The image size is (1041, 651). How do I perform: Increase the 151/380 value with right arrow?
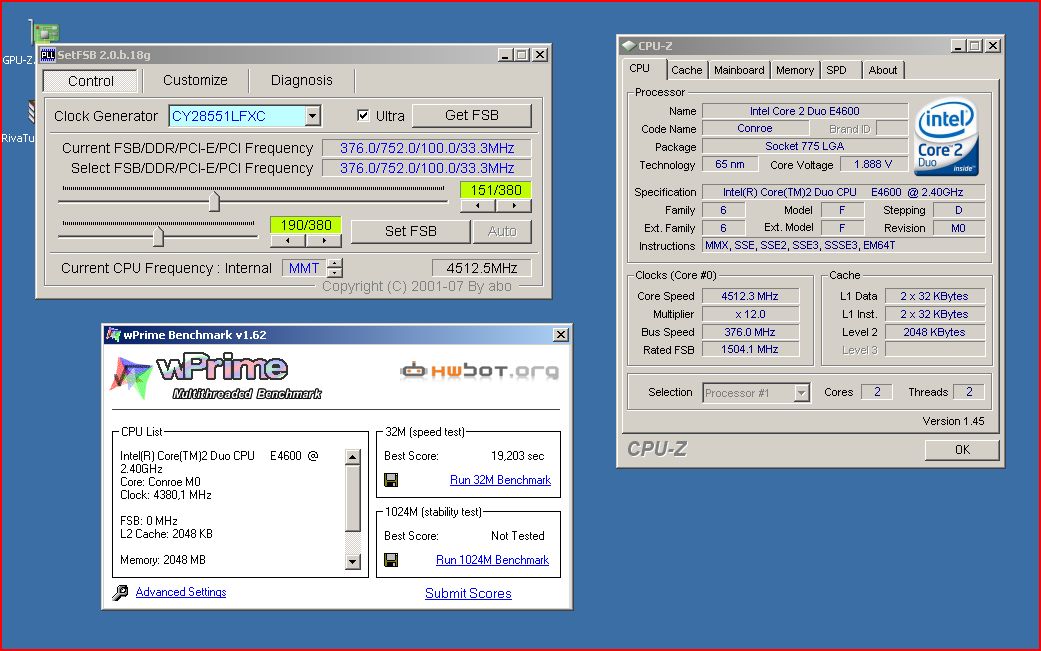514,206
